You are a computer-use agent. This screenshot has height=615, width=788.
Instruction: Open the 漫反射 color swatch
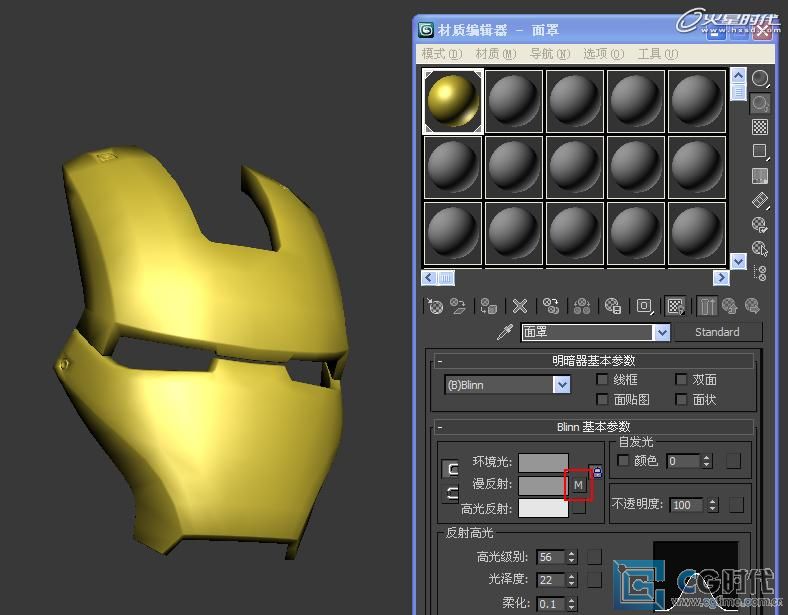(x=542, y=485)
